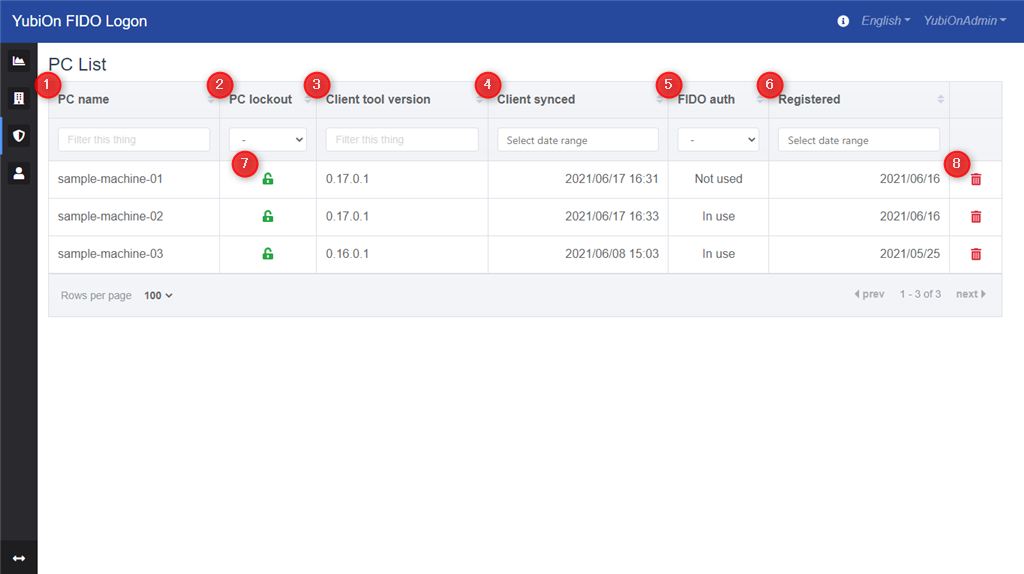Change rows per page from 100
This screenshot has height=574, width=1024.
(x=158, y=296)
